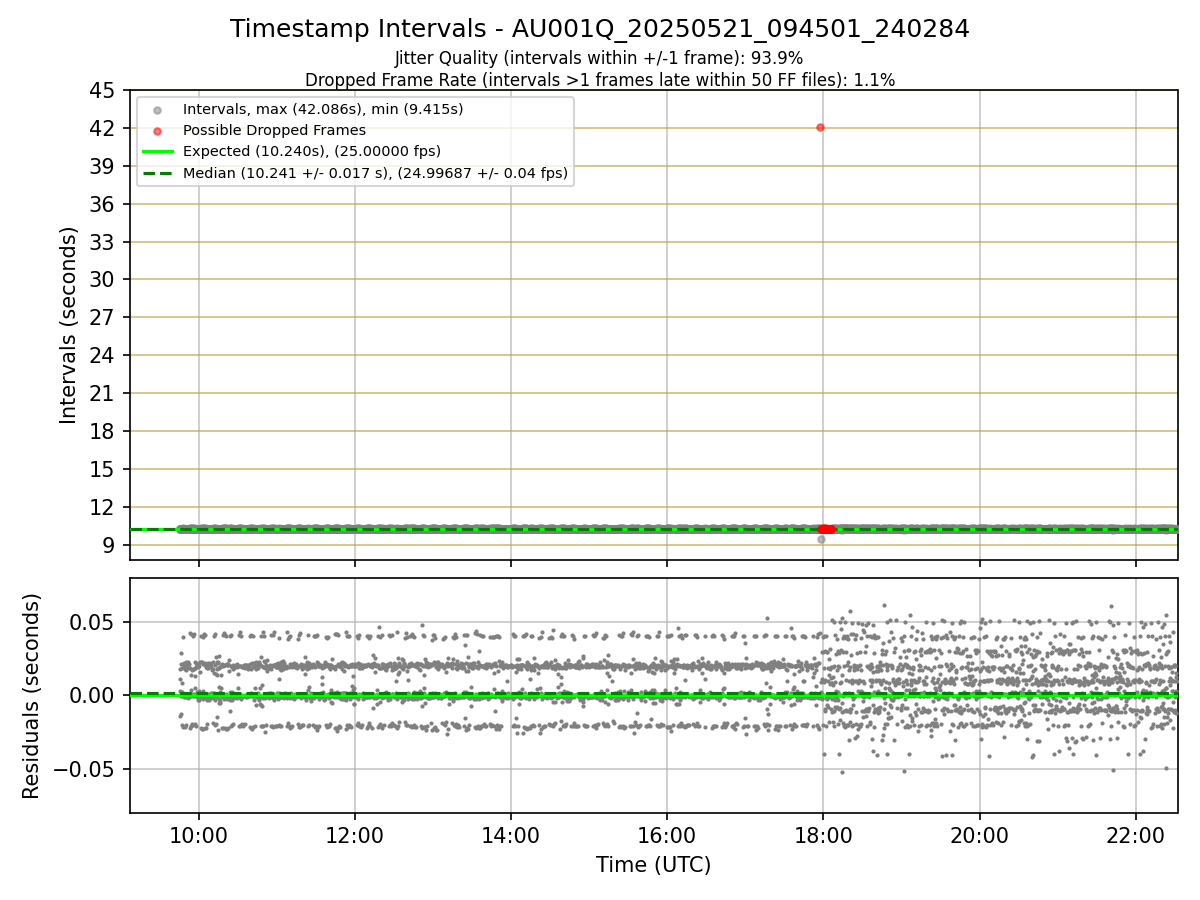This screenshot has width=1200, height=900.
Task: Click the red dropped-frame cluster near 18:00
Action: pyautogui.click(x=826, y=529)
